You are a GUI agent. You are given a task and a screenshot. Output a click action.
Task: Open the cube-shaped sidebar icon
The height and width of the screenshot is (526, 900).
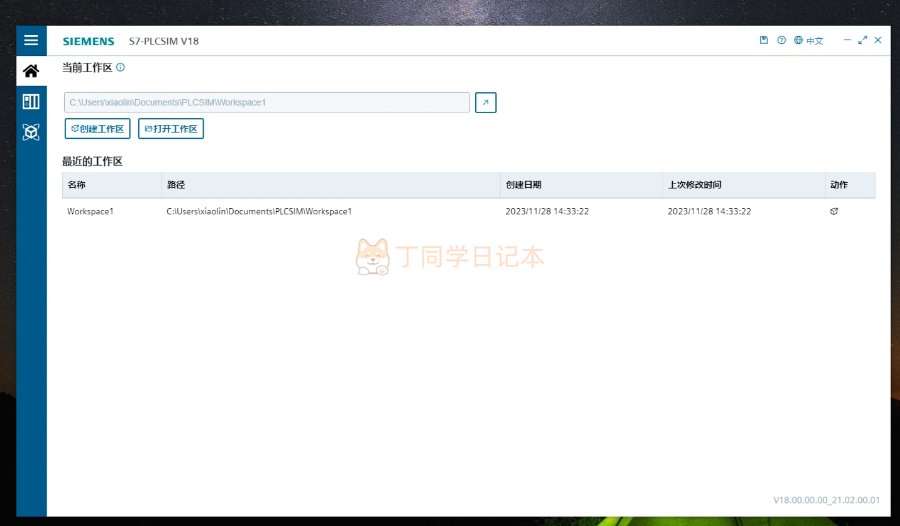[31, 132]
